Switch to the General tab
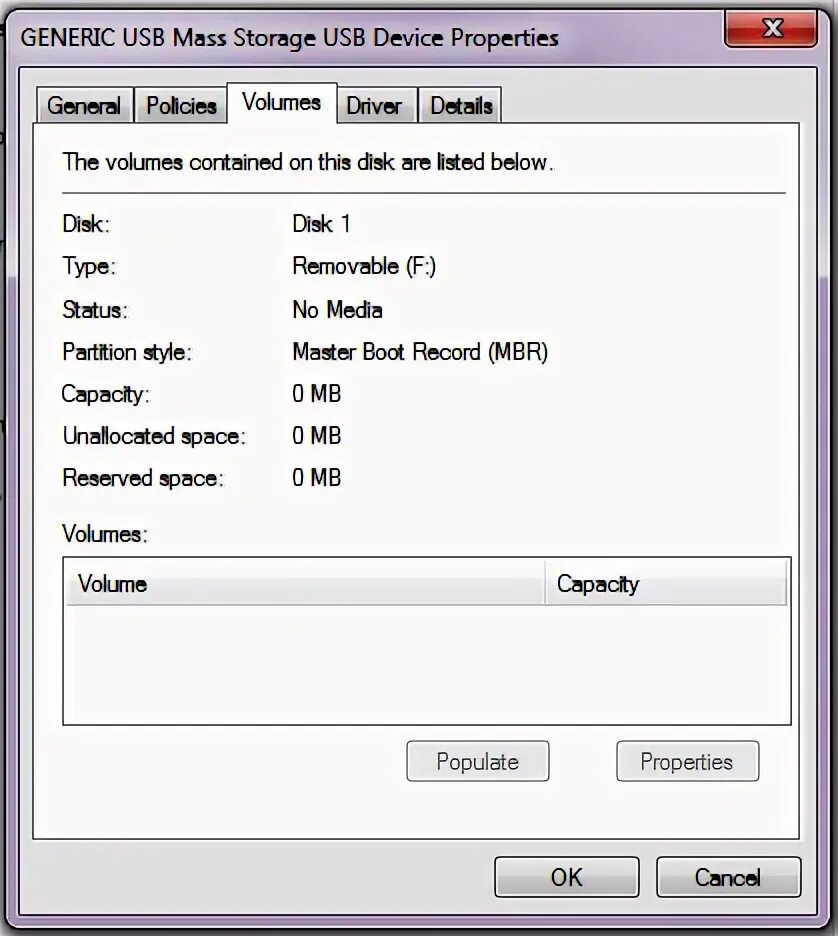The height and width of the screenshot is (936, 838). [84, 104]
